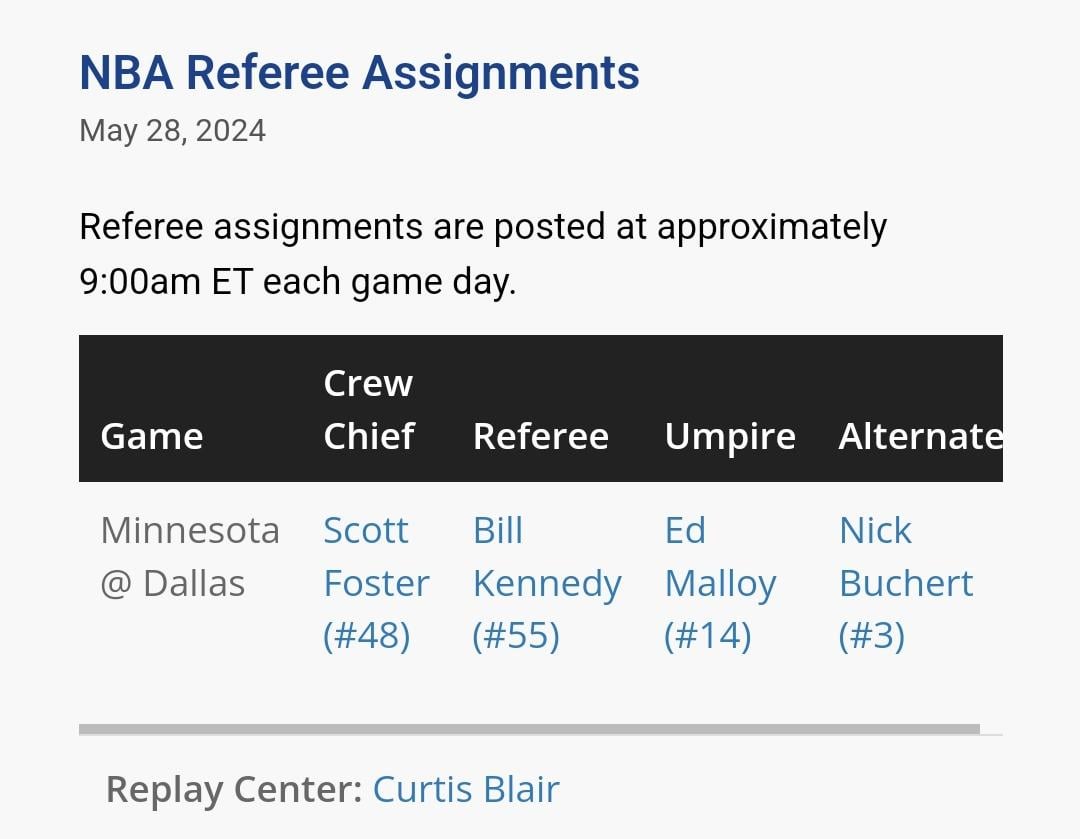Open the Curtis Blair replay center link
Viewport: 1080px width, 839px height.
point(465,789)
